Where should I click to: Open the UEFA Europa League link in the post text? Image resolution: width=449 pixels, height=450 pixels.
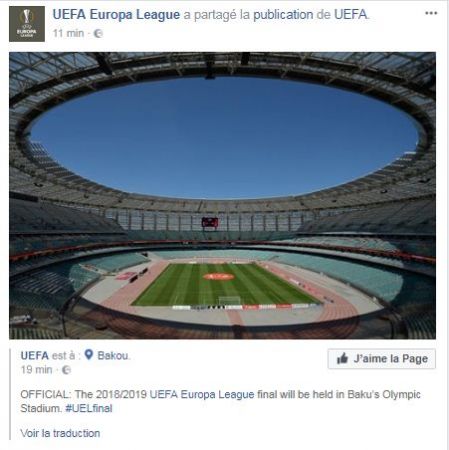pyautogui.click(x=202, y=394)
